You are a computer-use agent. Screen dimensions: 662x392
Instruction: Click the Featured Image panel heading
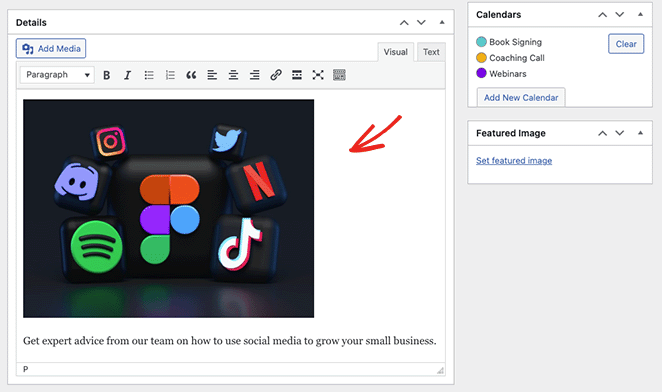[511, 133]
